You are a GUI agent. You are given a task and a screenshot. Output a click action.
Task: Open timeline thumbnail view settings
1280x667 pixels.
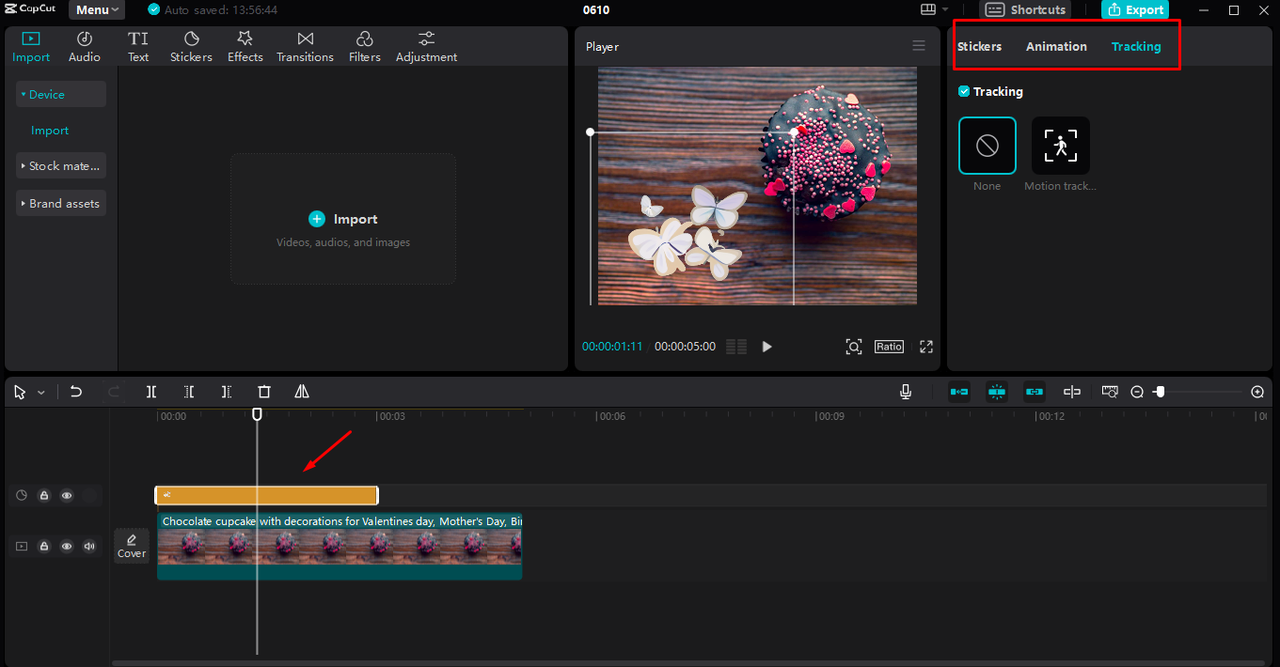point(1110,392)
